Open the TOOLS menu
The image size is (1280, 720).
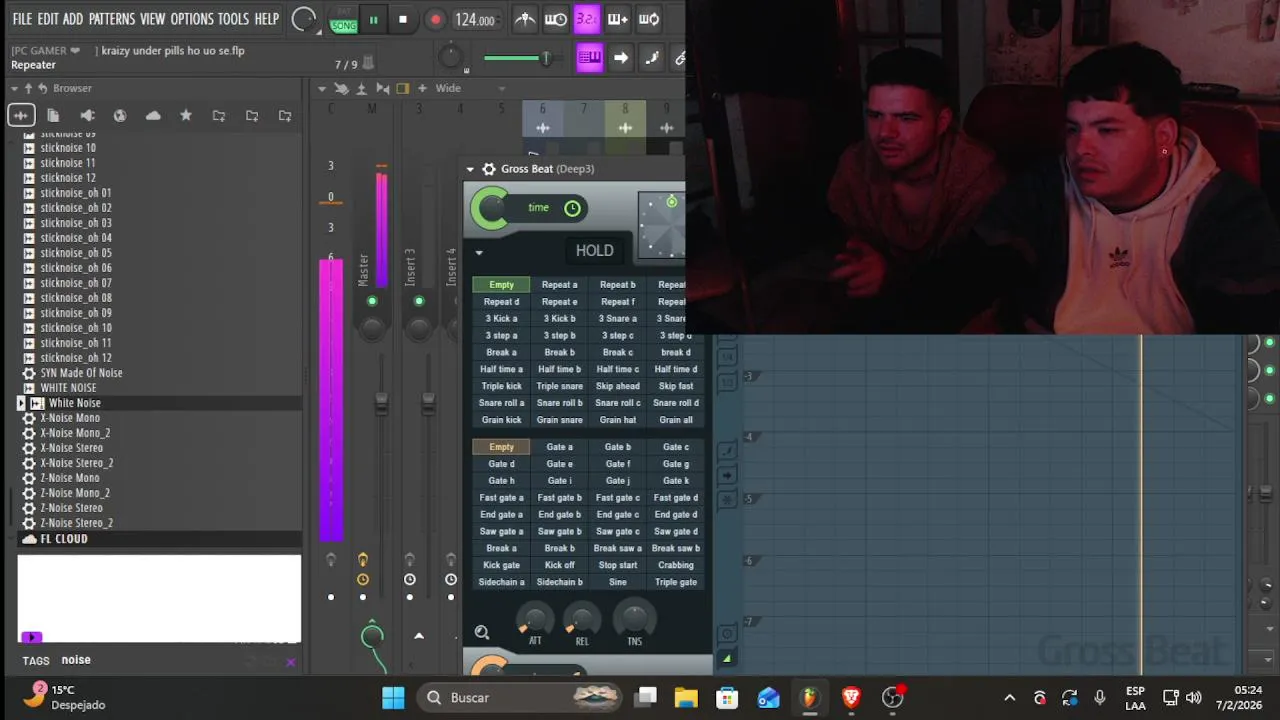coord(233,19)
